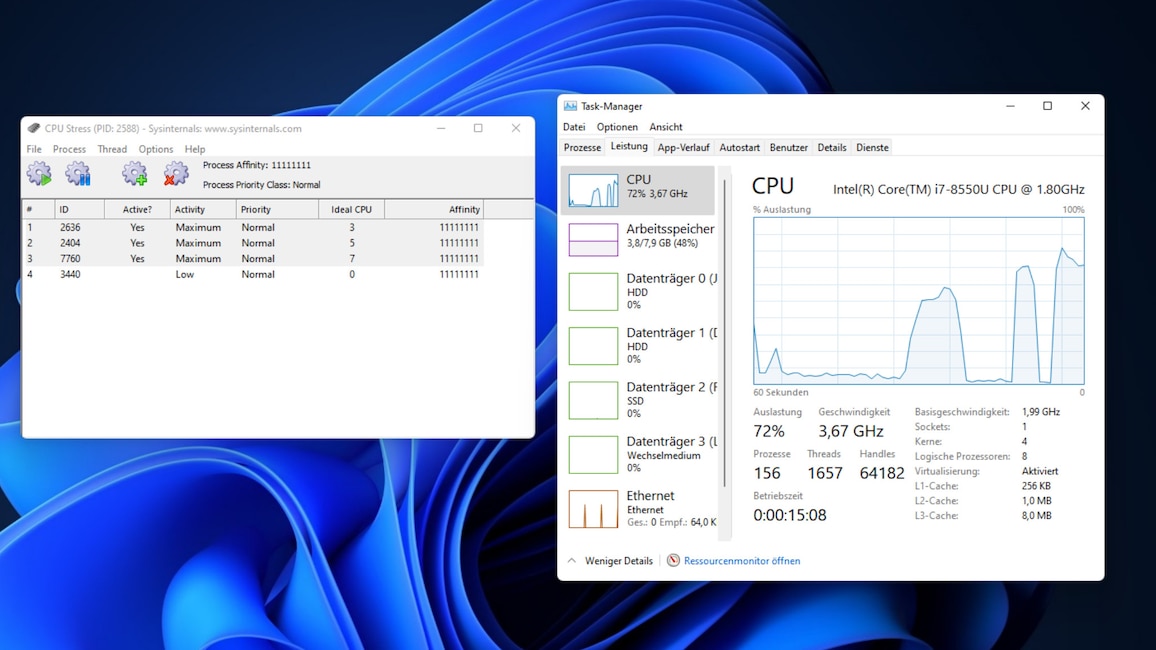Click the pause threads gear icon

(x=78, y=172)
